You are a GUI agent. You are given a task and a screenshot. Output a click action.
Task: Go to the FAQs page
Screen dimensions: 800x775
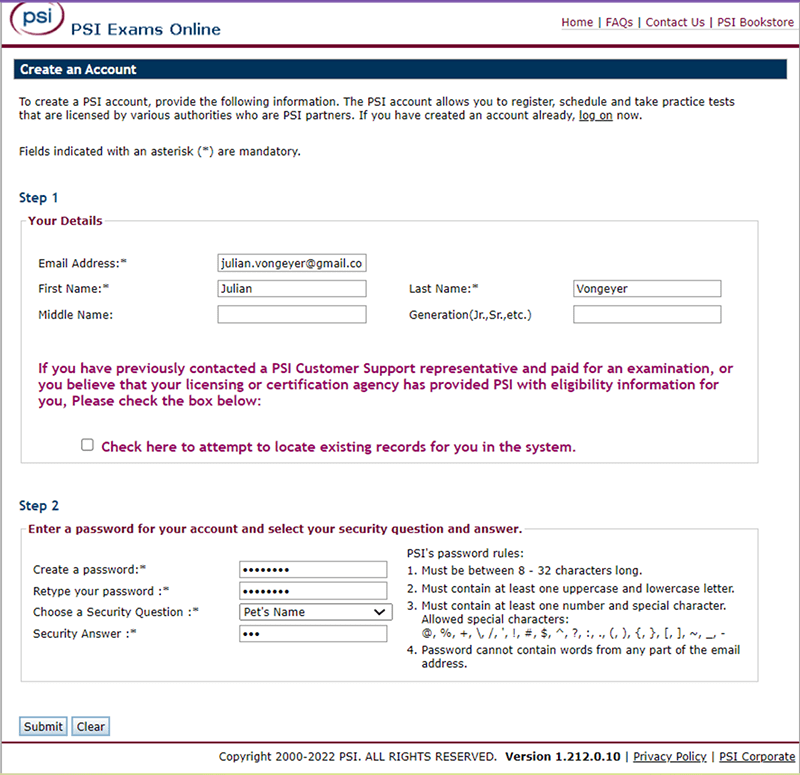click(x=619, y=22)
